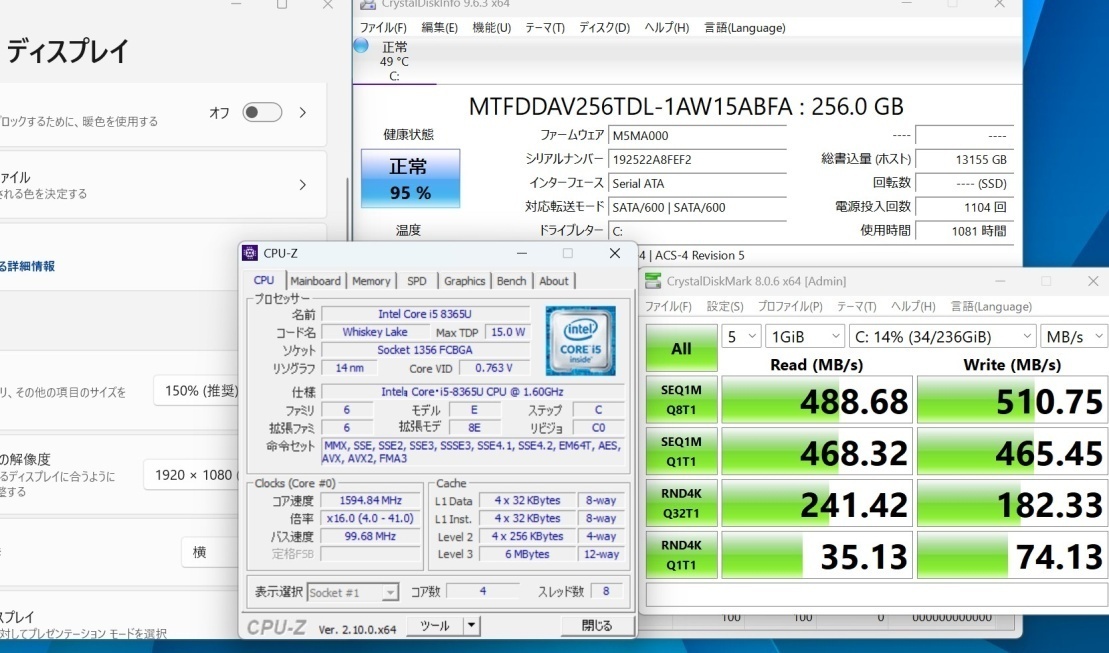Image resolution: width=1109 pixels, height=653 pixels.
Task: Open the display orientation 横 dropdown
Action: pos(210,552)
